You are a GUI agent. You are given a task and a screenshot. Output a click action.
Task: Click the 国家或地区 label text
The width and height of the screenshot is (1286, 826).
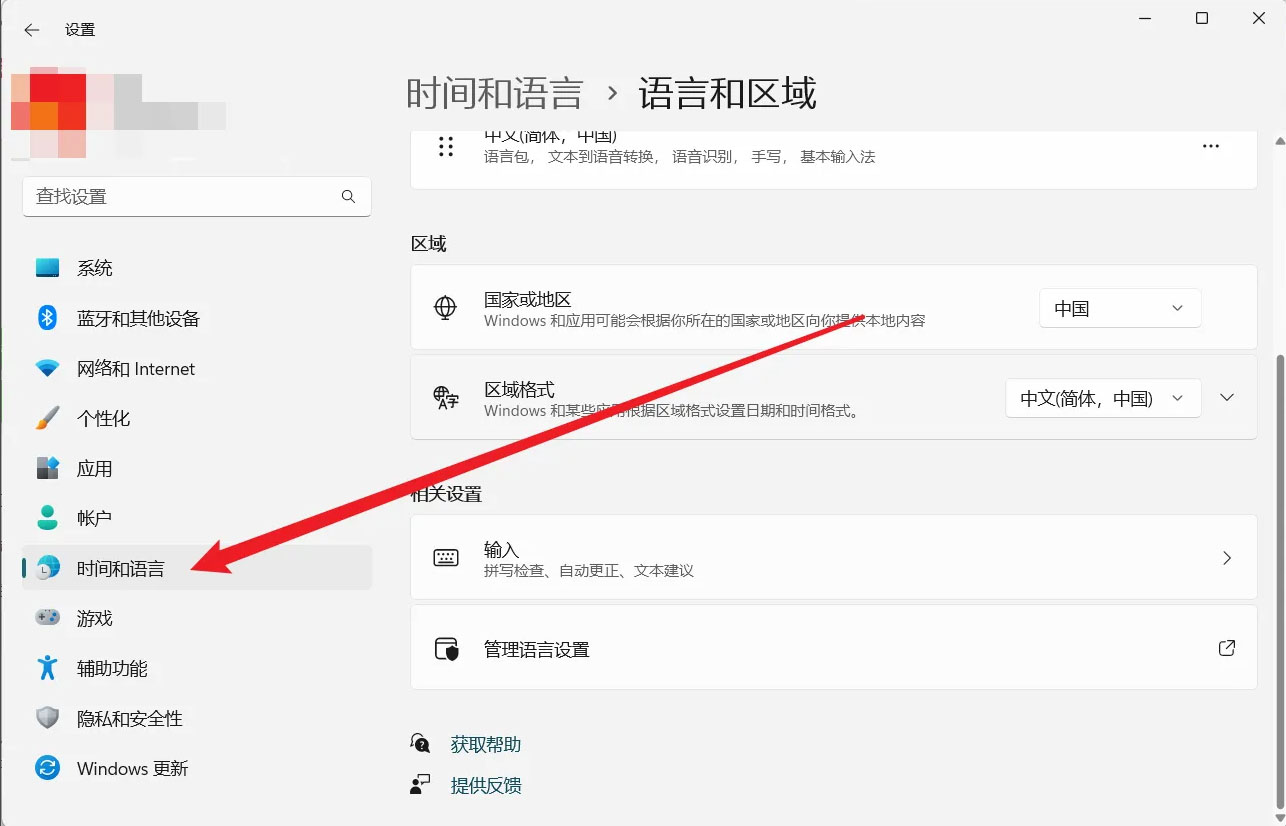click(527, 300)
